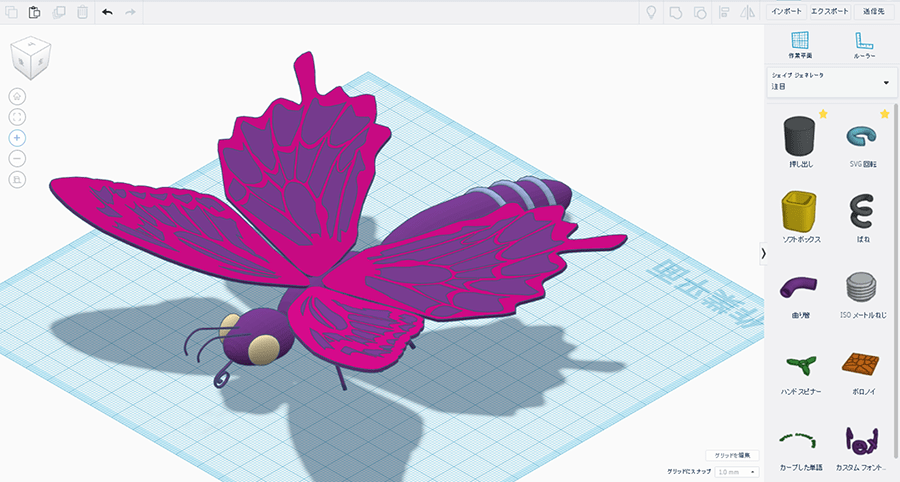900x482 pixels.
Task: Click the Copy icon in the toolbar
Action: tap(11, 12)
